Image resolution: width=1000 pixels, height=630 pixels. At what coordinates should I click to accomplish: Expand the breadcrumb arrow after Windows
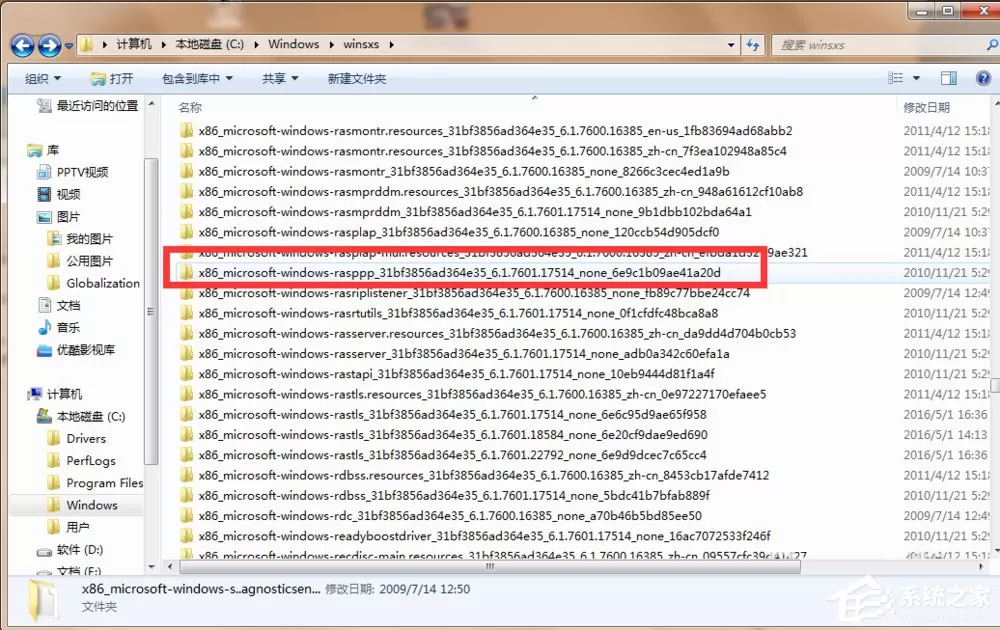332,45
